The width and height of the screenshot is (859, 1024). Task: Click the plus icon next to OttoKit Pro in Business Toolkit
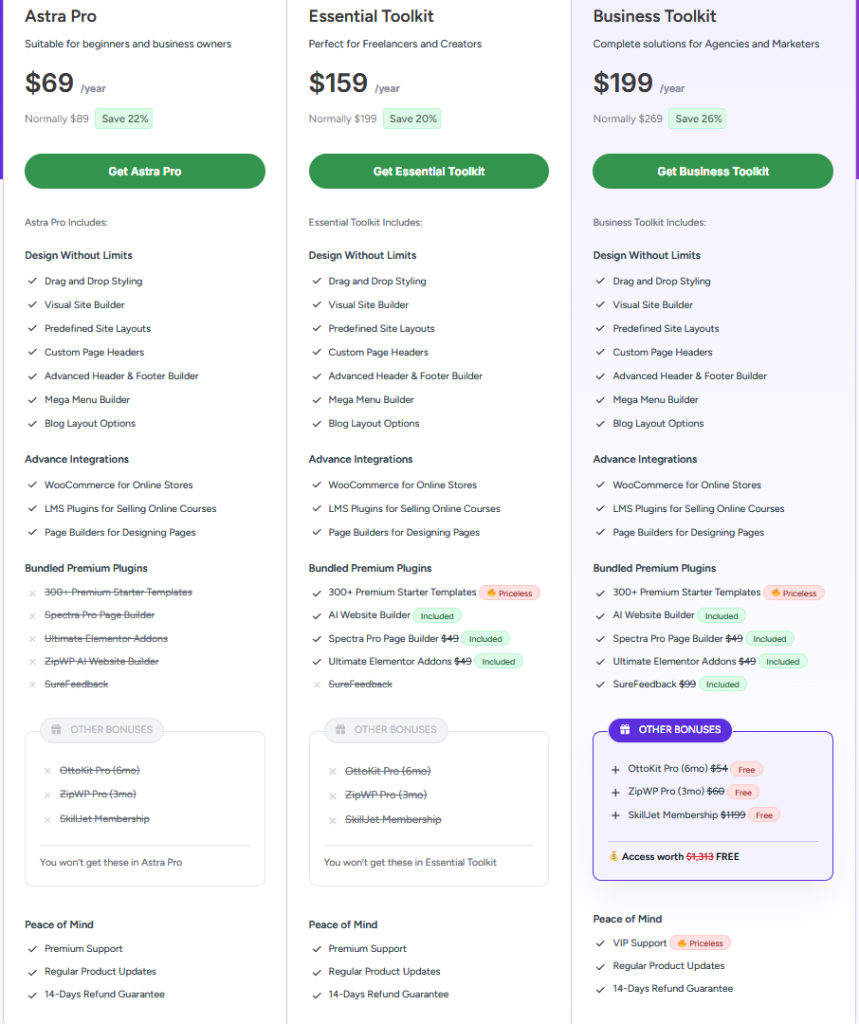(616, 770)
